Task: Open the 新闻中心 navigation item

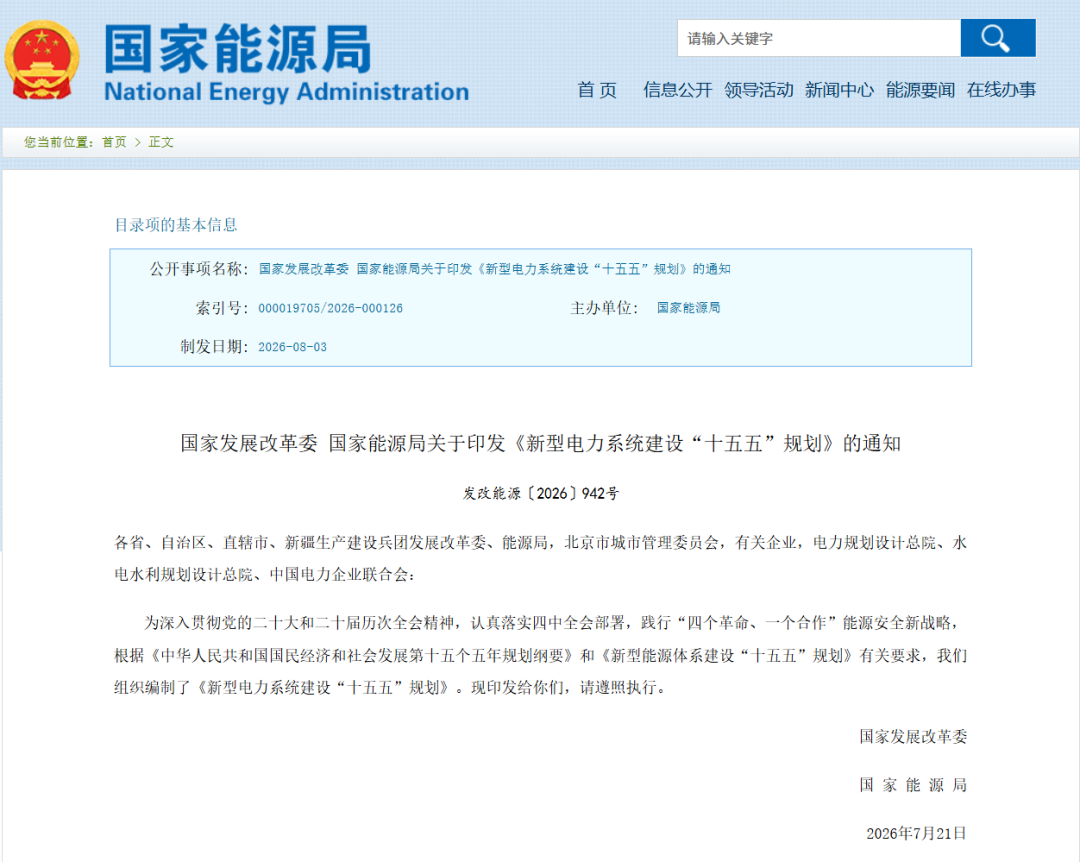Action: [x=839, y=90]
